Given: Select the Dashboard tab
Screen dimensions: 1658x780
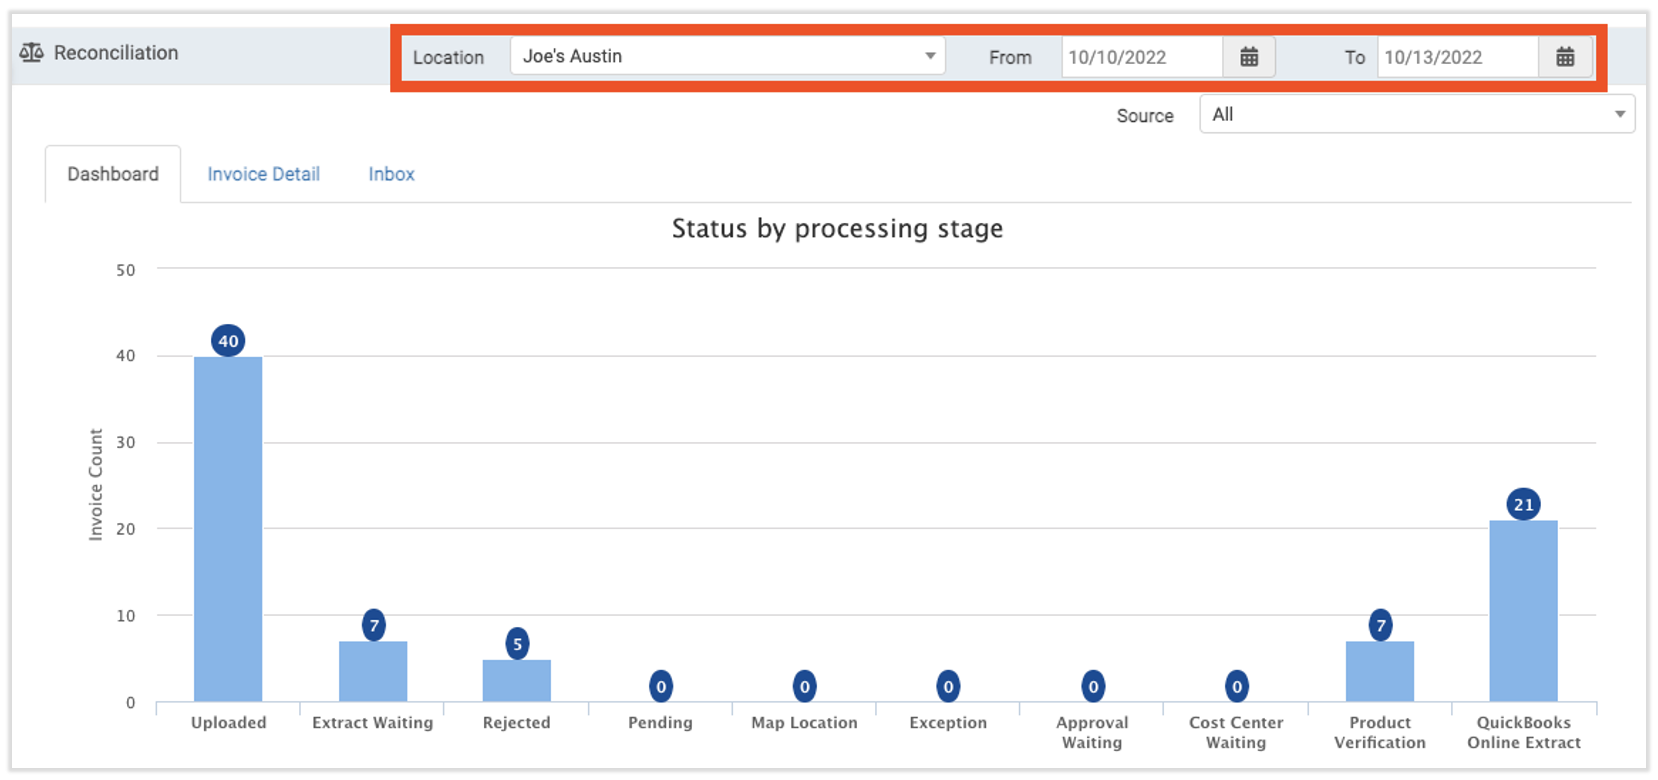Looking at the screenshot, I should [x=113, y=174].
